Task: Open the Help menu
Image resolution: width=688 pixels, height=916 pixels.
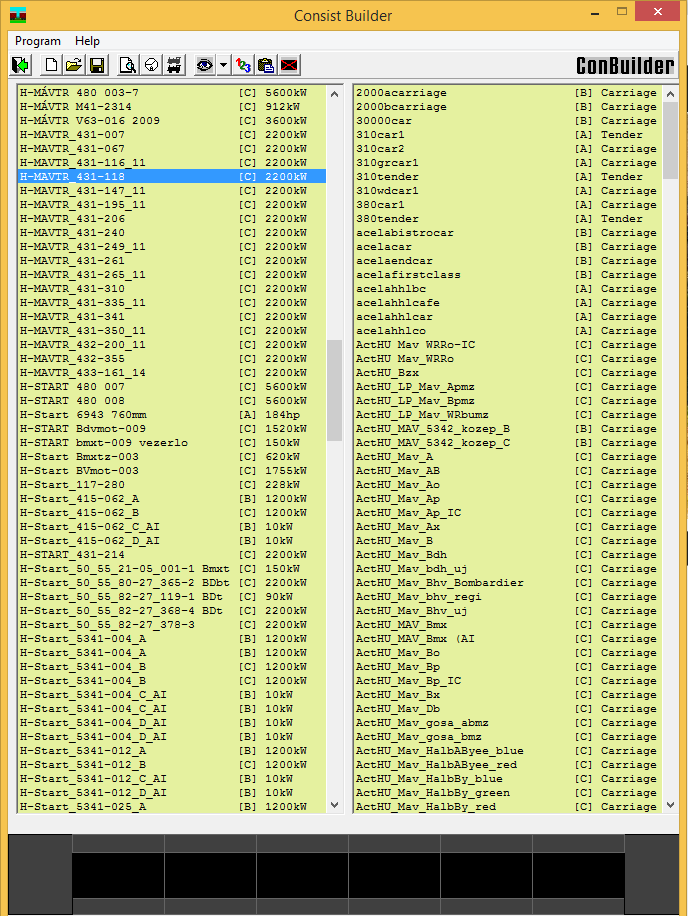Action: (87, 41)
